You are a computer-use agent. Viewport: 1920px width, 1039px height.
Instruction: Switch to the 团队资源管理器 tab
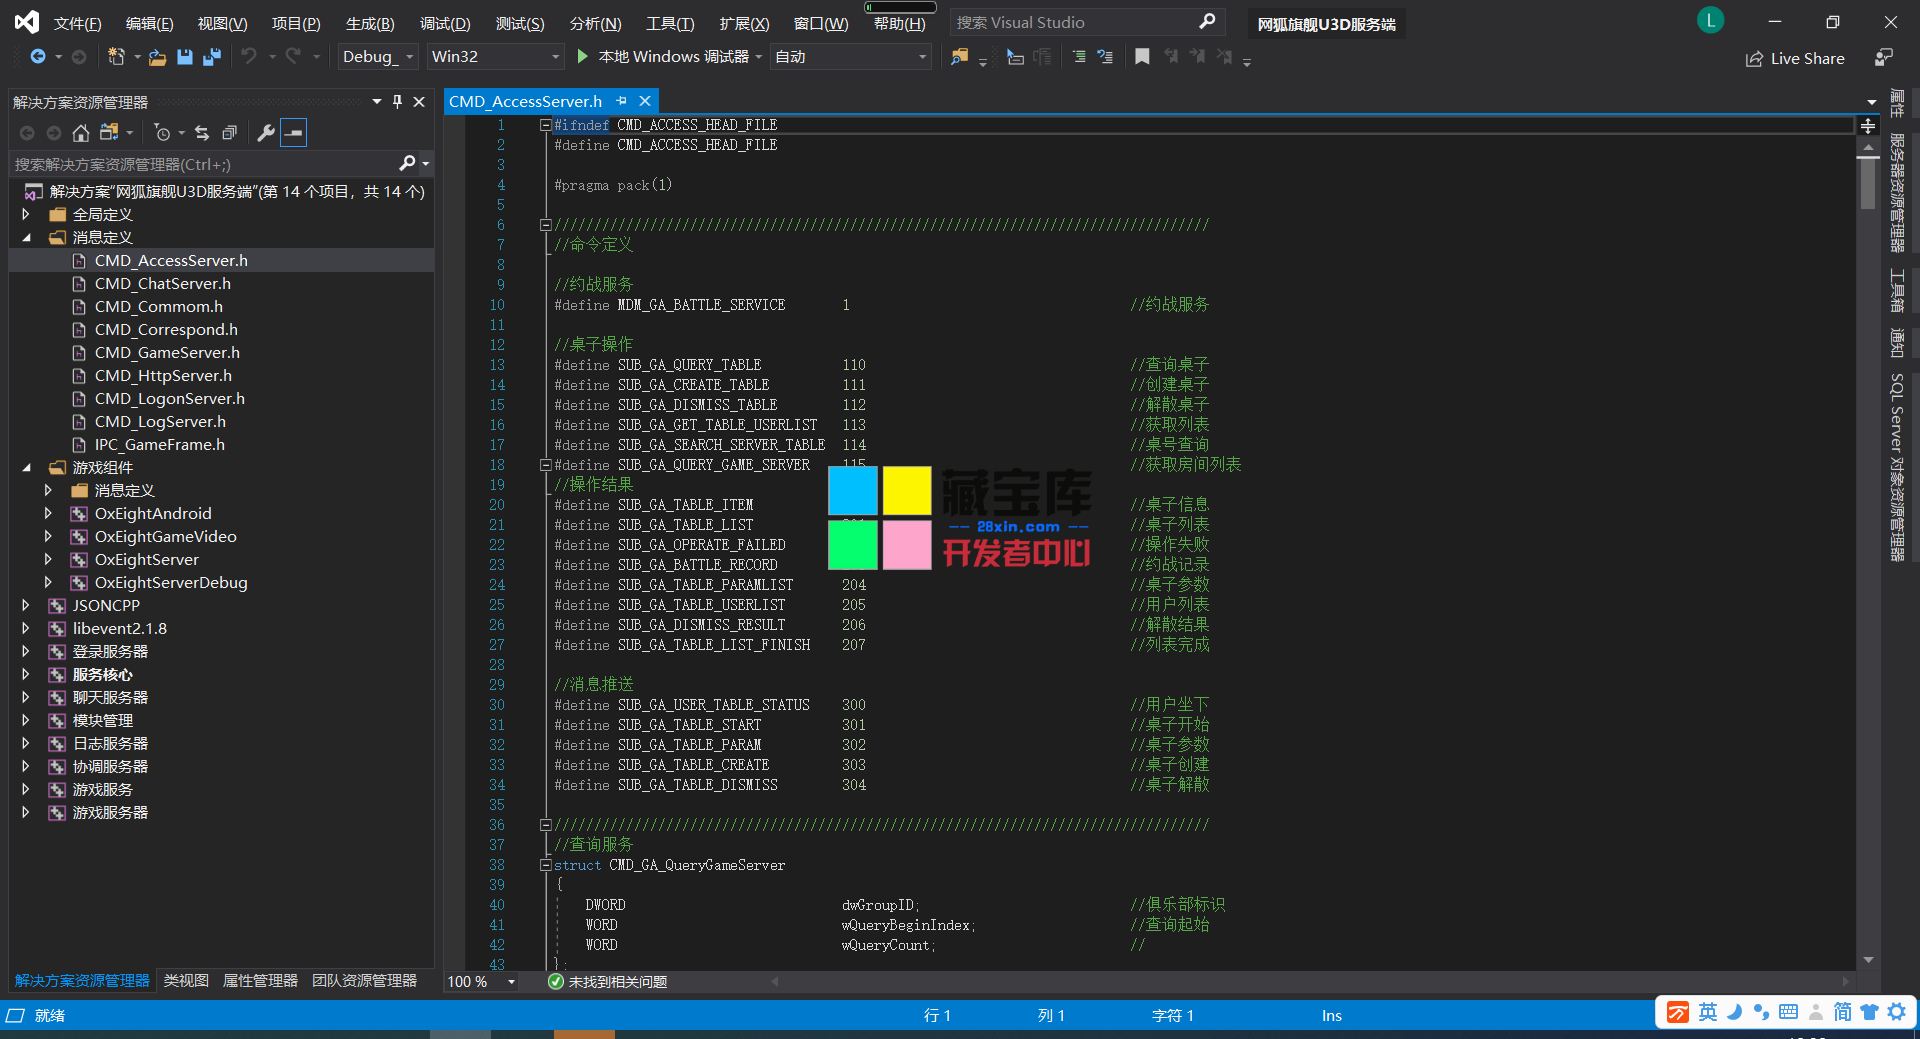click(364, 981)
